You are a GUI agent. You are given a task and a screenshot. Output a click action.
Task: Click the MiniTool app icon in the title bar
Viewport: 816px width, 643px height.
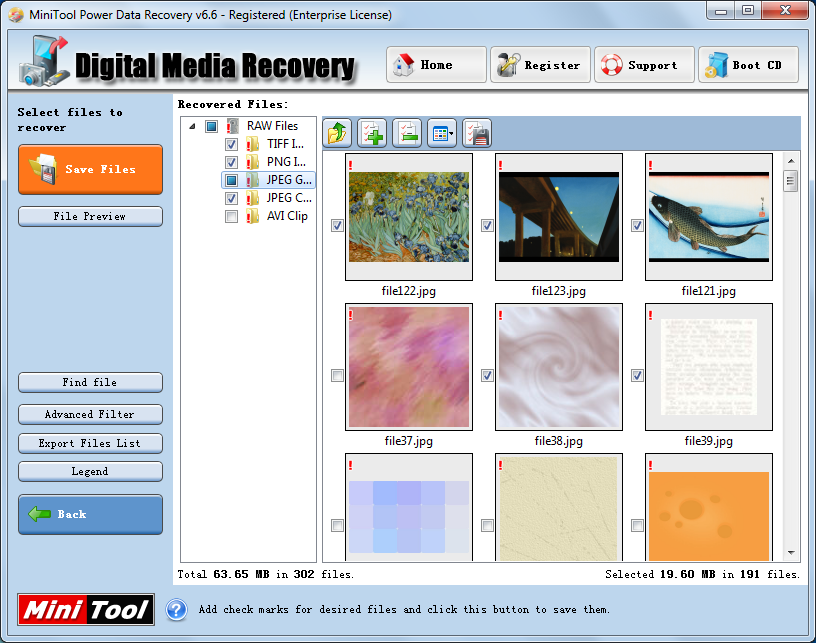(16, 15)
